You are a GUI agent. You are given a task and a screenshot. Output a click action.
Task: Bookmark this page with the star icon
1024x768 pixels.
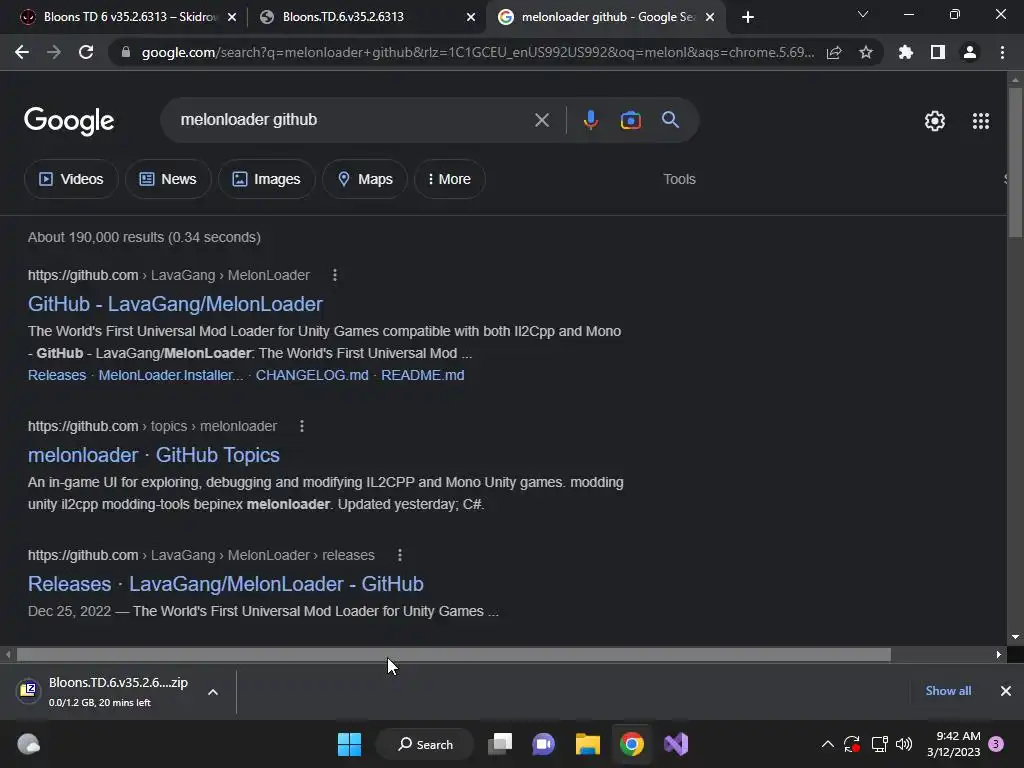click(x=866, y=52)
